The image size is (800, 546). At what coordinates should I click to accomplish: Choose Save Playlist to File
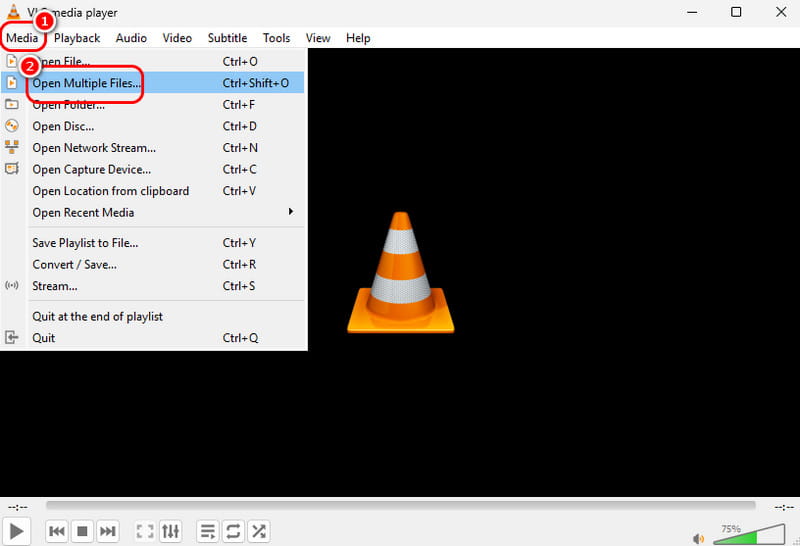(x=153, y=243)
